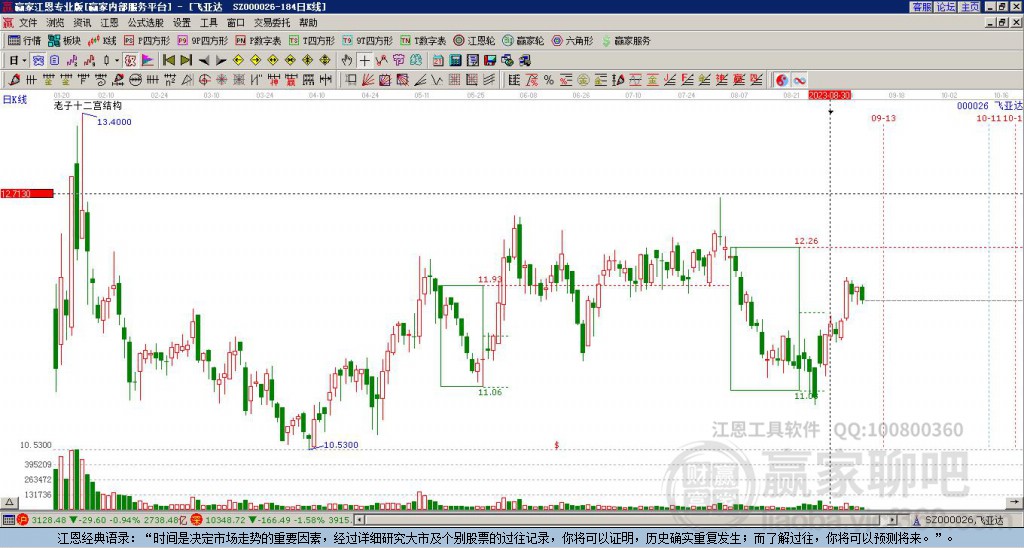Launch the 江恩轮 Gann wheel
The image size is (1024, 548).
[x=474, y=40]
